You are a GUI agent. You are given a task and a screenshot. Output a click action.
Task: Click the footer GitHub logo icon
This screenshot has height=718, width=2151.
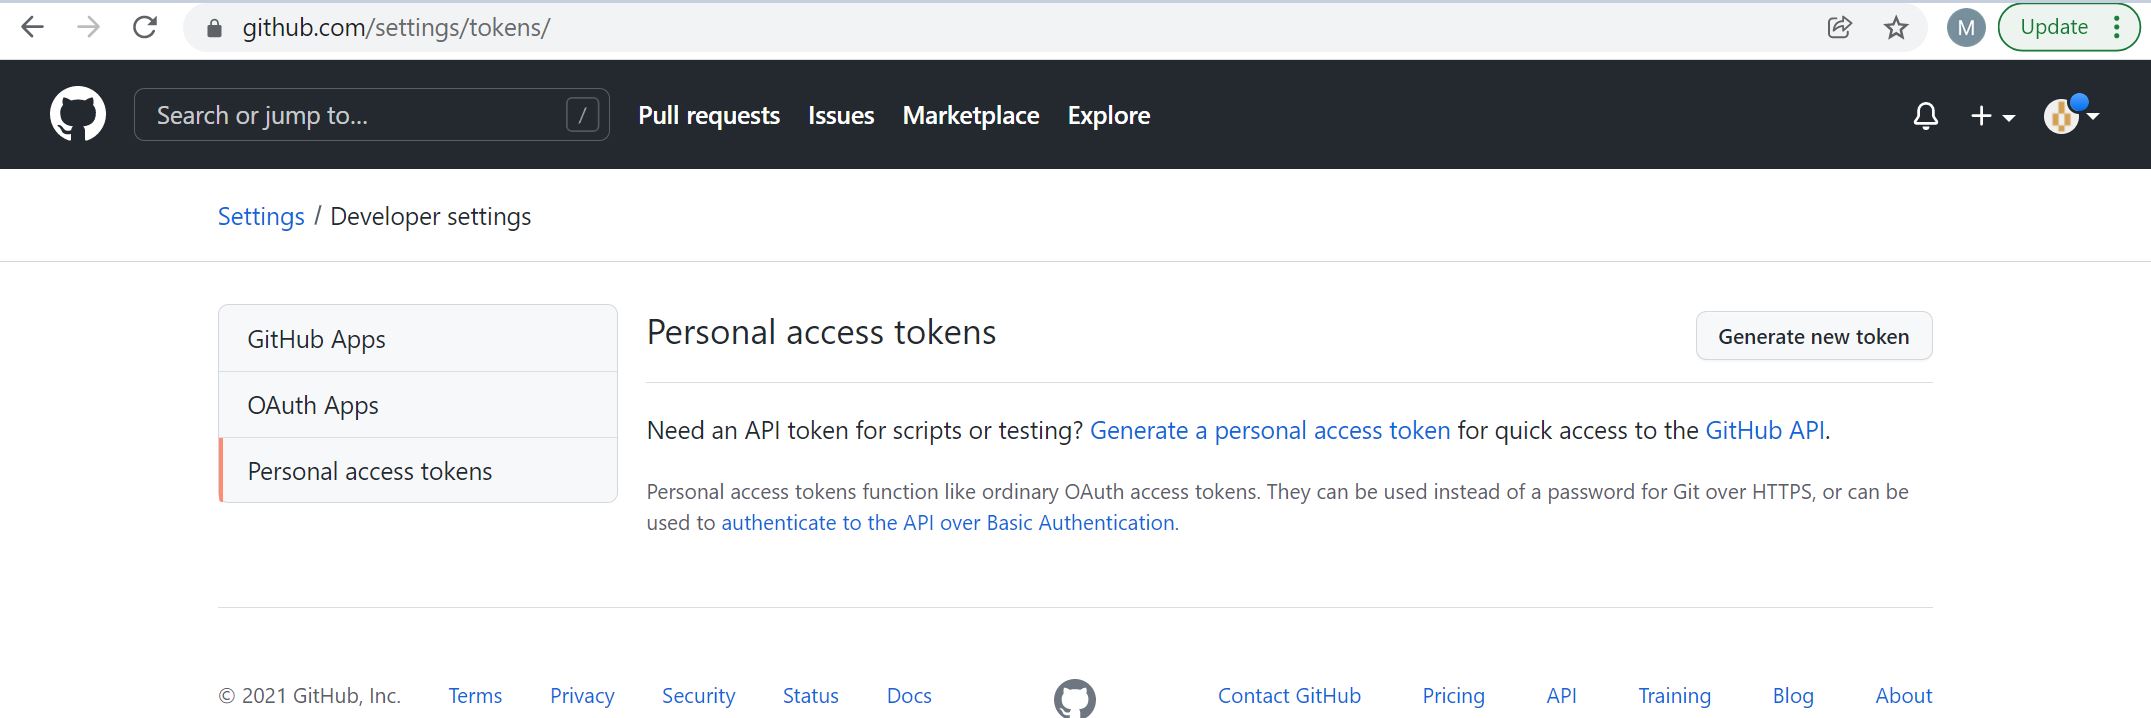[1075, 698]
